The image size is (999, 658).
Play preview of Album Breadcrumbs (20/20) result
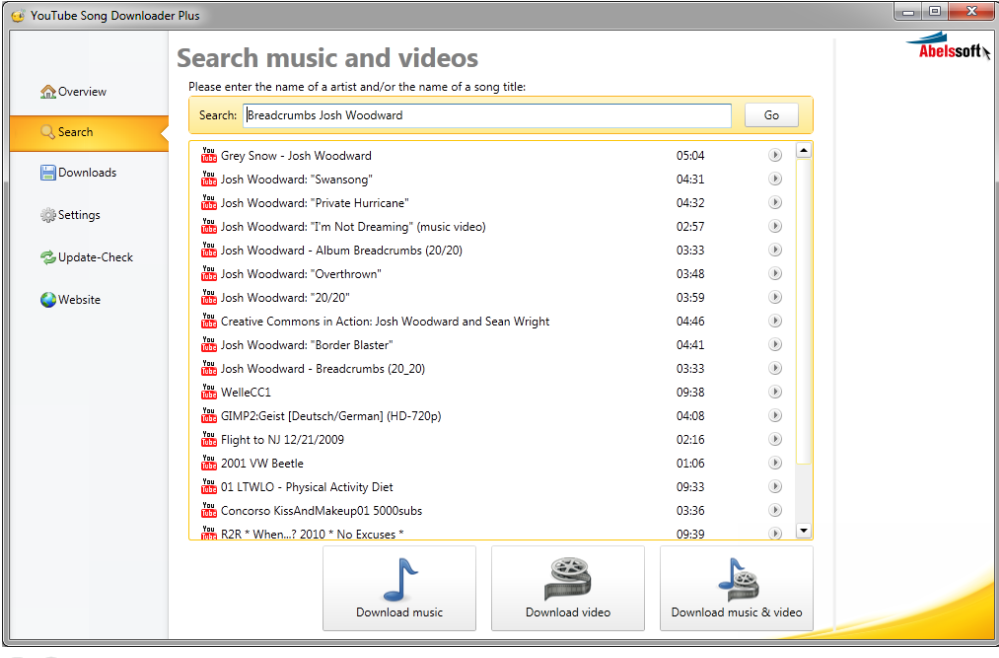(x=775, y=250)
